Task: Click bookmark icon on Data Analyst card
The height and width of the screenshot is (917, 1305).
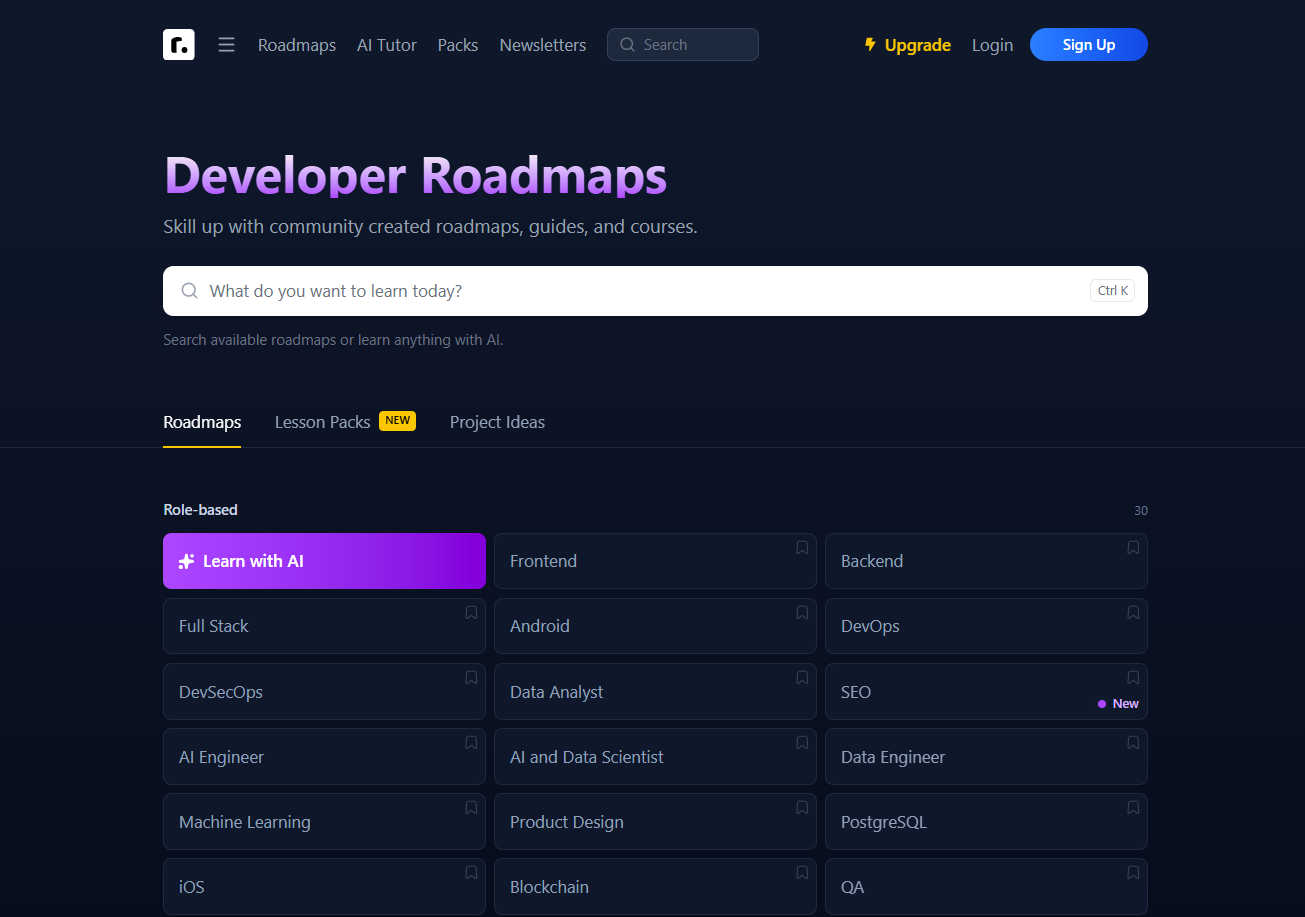Action: click(x=802, y=678)
